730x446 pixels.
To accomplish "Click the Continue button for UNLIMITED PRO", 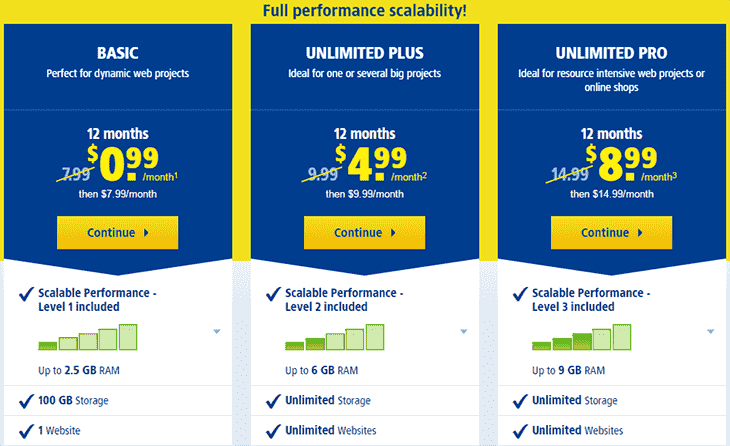I will coord(611,232).
